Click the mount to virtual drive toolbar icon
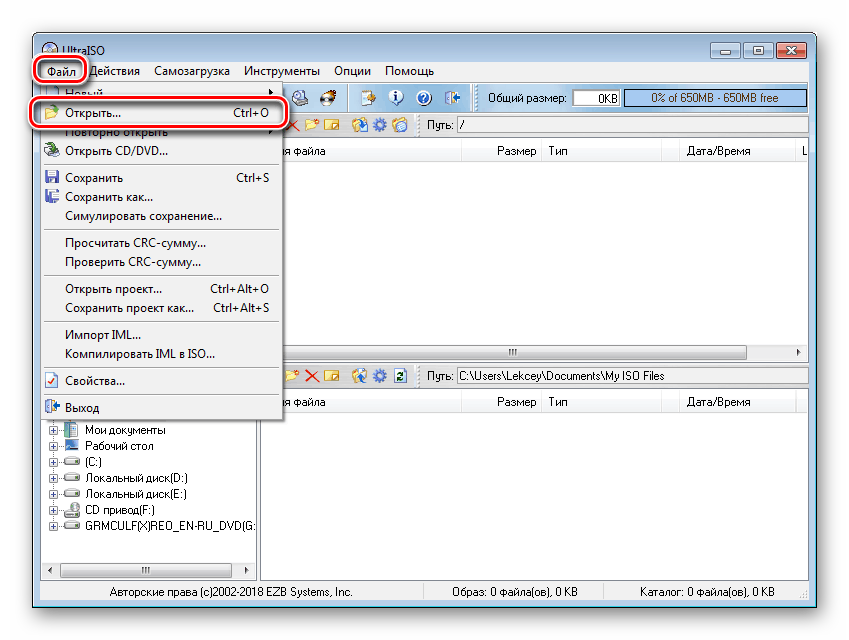The width and height of the screenshot is (849, 640). 301,98
